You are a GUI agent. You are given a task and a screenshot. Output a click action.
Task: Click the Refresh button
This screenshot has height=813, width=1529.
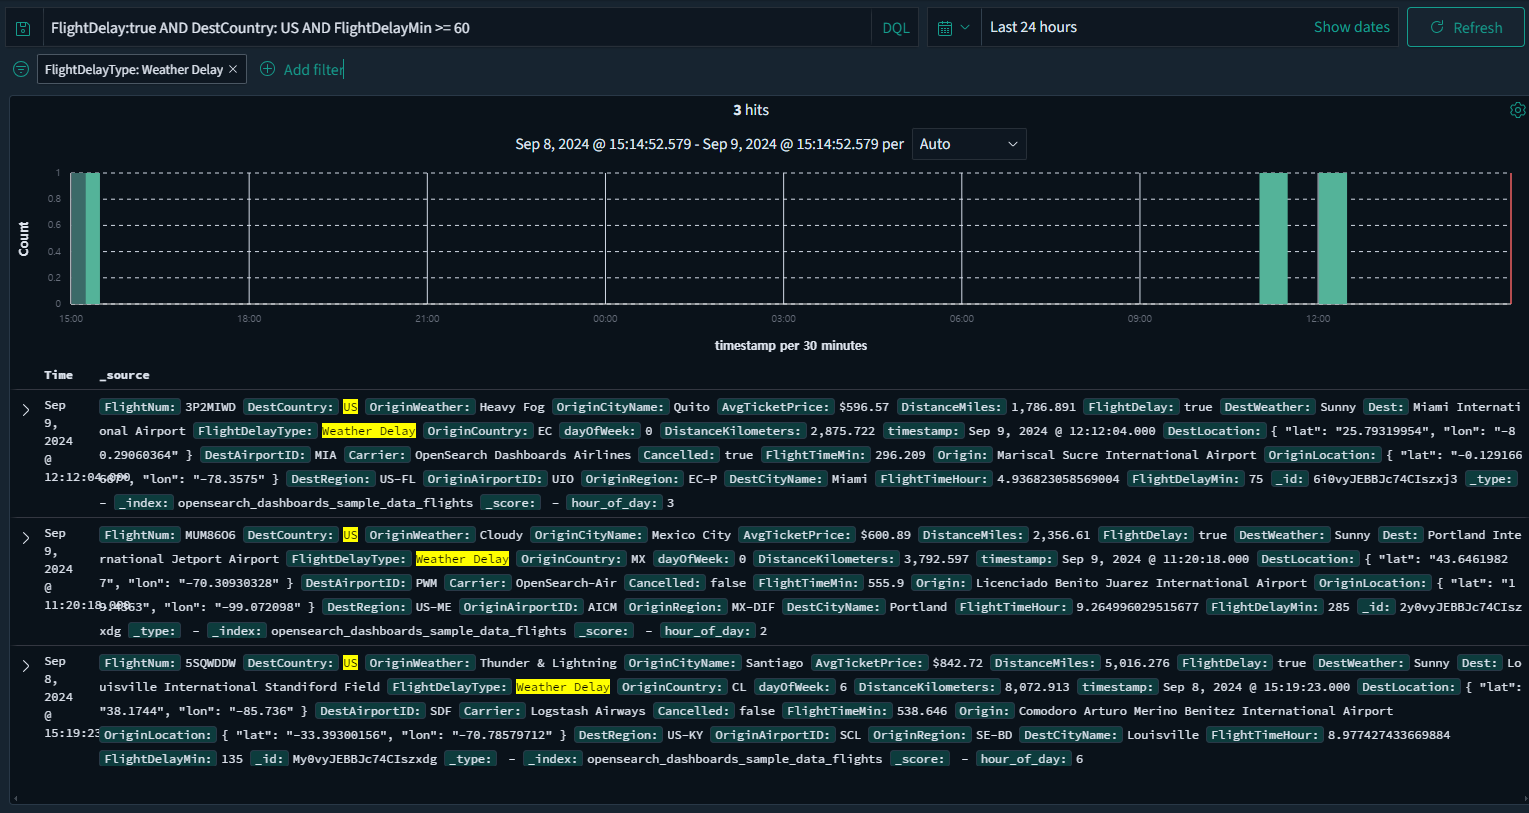point(1466,27)
